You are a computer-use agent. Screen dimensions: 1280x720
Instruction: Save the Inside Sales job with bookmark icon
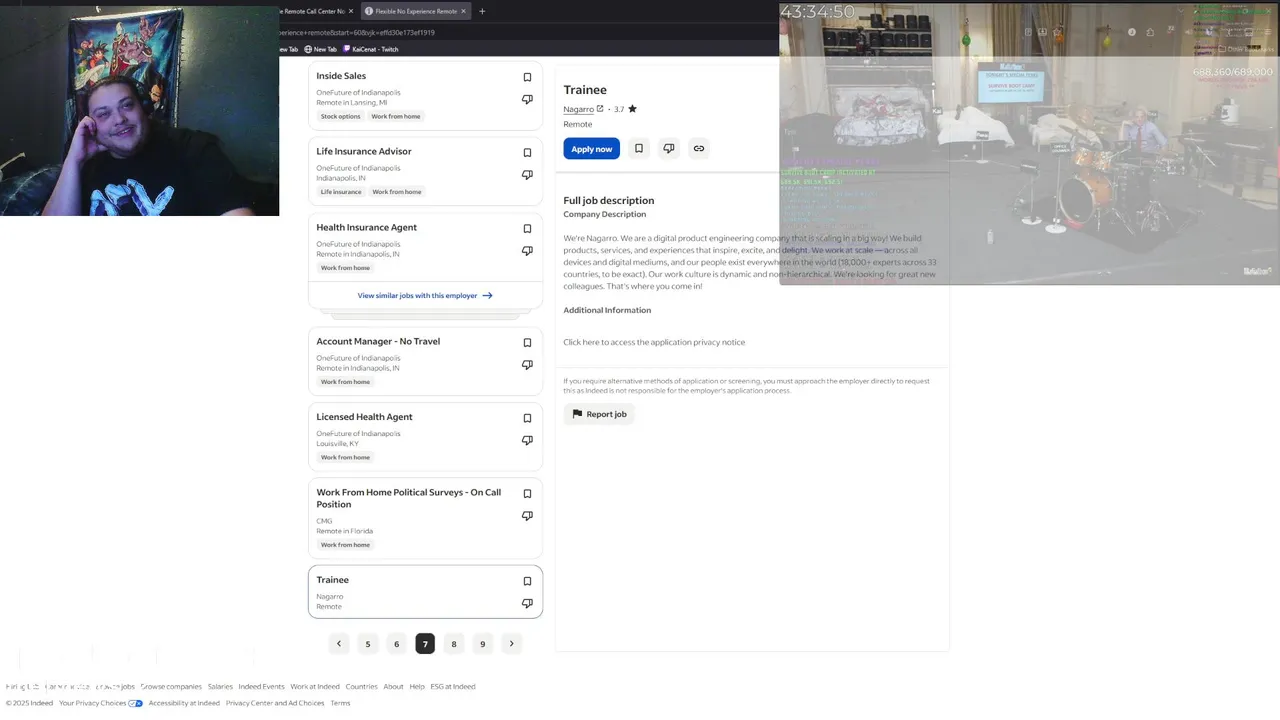[x=527, y=77]
